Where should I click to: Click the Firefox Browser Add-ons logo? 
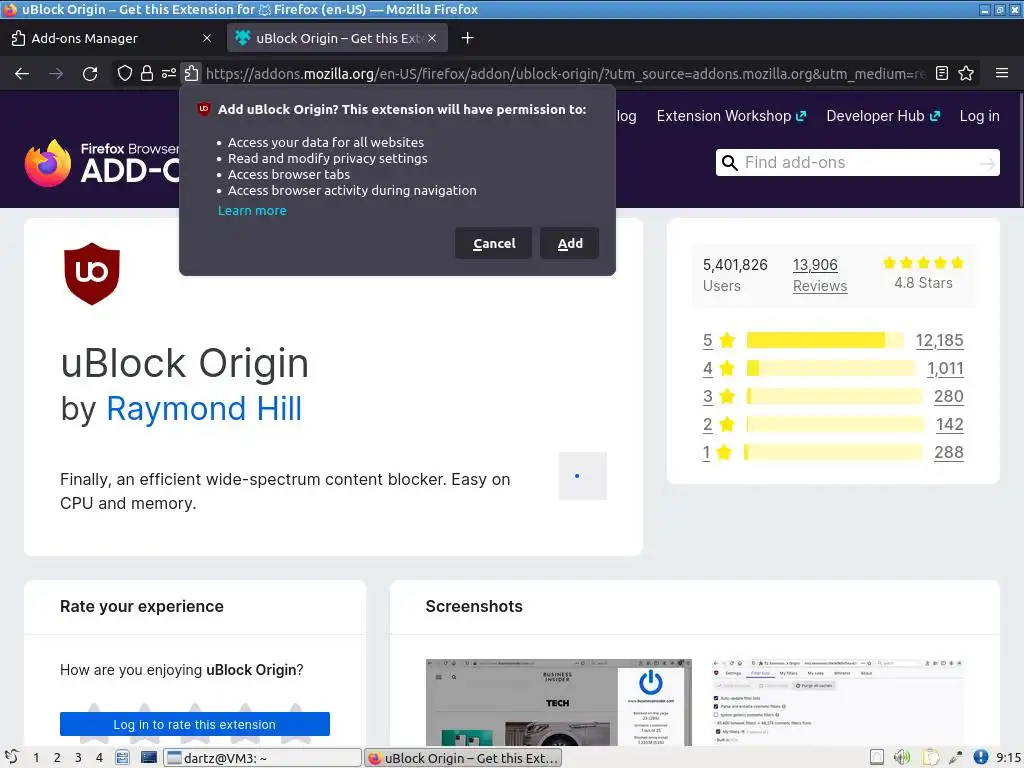pyautogui.click(x=101, y=163)
